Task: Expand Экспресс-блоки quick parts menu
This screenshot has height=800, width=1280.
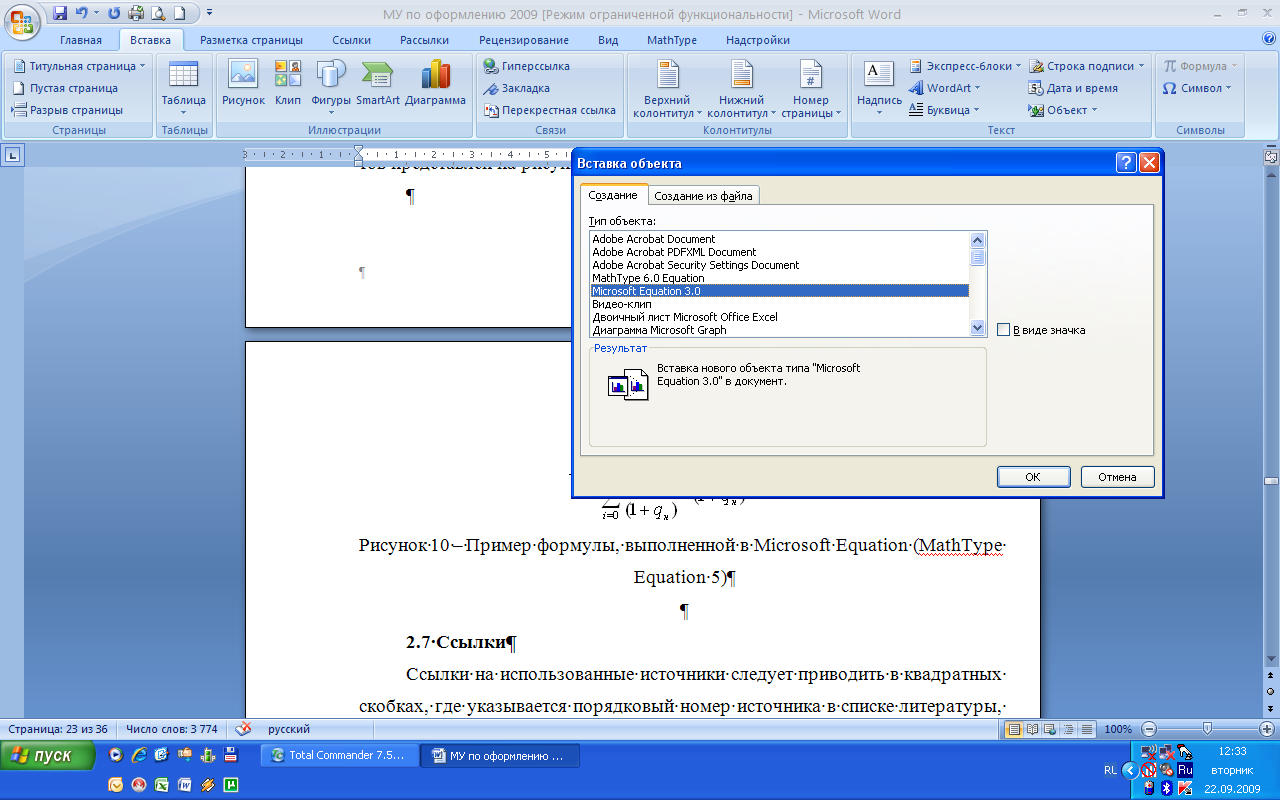Action: pyautogui.click(x=966, y=66)
